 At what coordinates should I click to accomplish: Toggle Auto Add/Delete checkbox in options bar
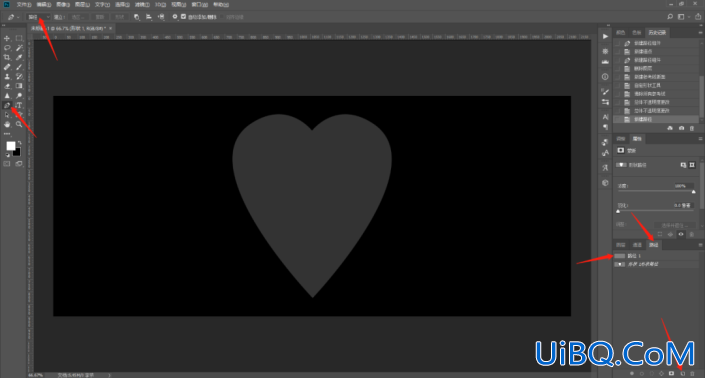(183, 17)
